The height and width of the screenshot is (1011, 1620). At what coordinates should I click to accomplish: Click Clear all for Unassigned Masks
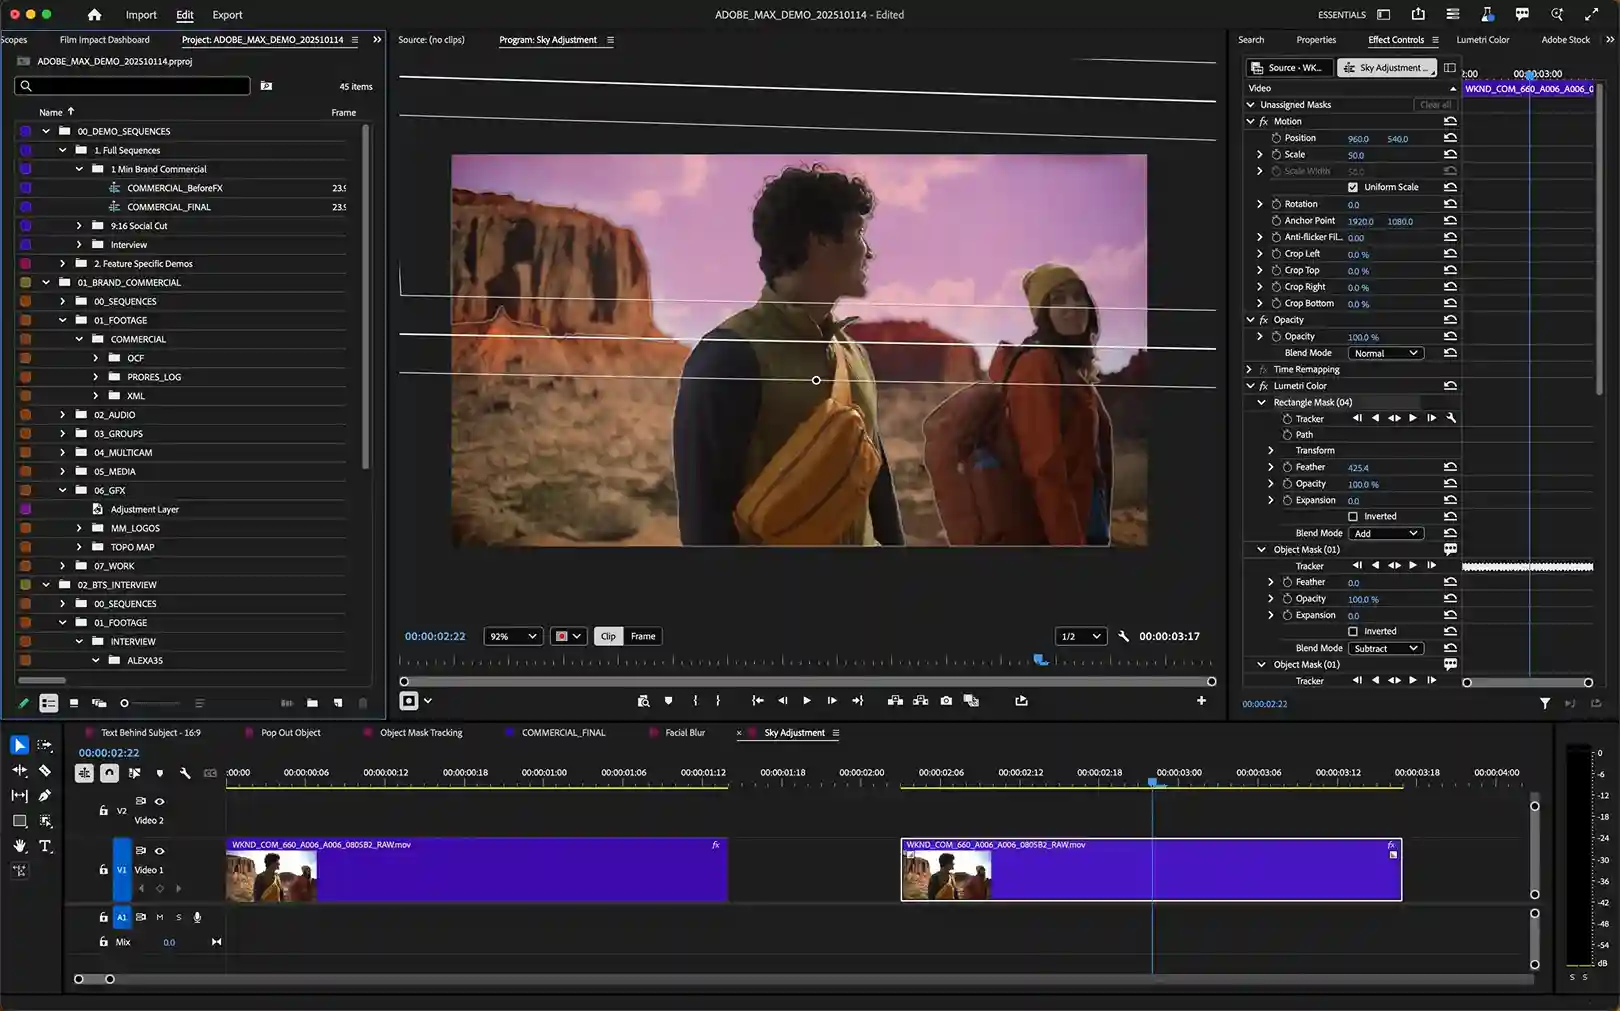[x=1434, y=104]
